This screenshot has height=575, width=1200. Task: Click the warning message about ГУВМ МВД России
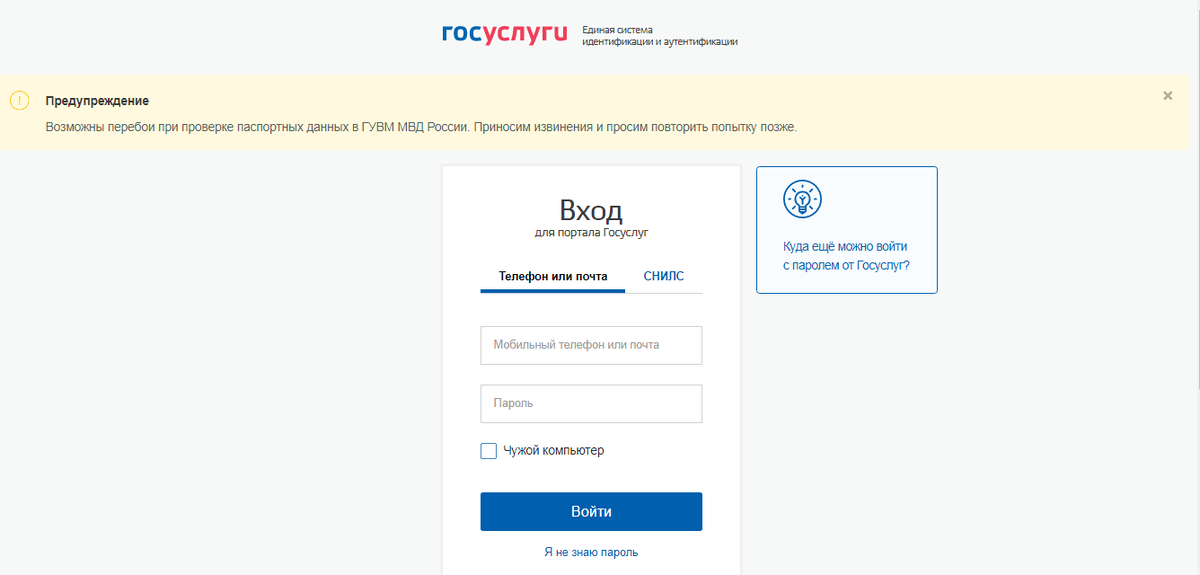coord(421,128)
